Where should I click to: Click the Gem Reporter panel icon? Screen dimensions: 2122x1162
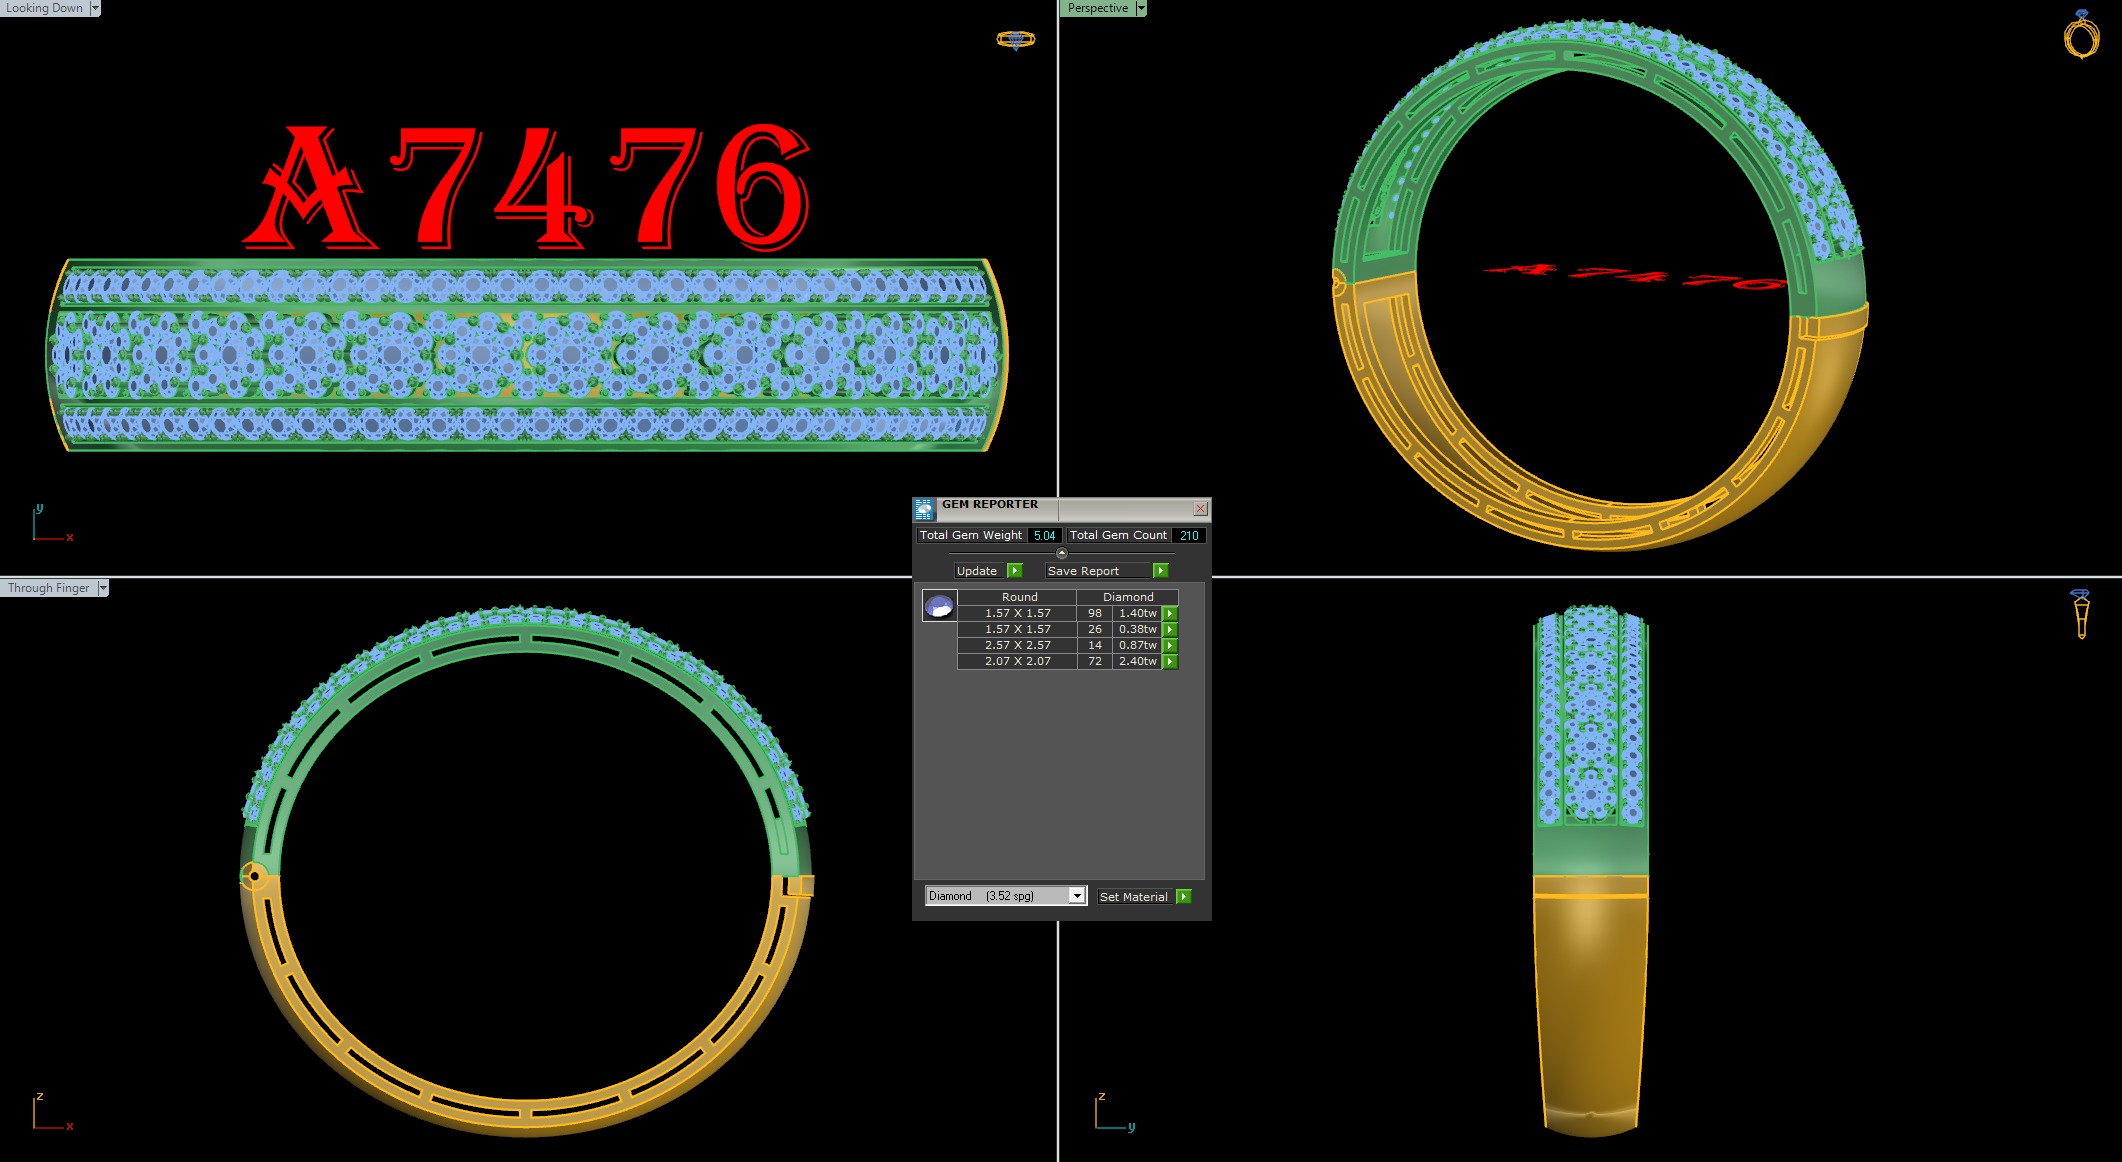924,509
